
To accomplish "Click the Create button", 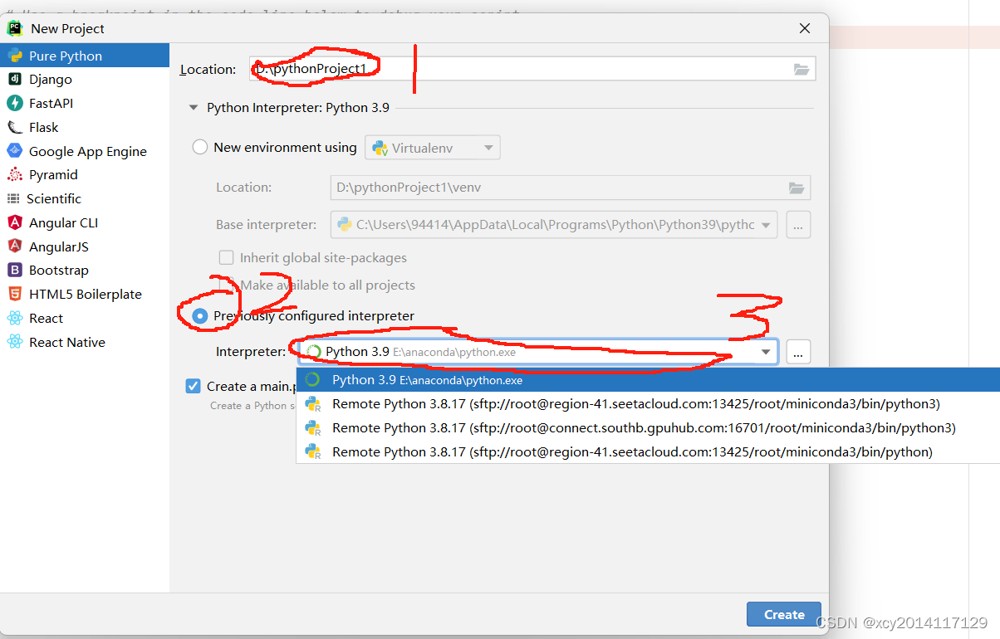I will coord(784,614).
